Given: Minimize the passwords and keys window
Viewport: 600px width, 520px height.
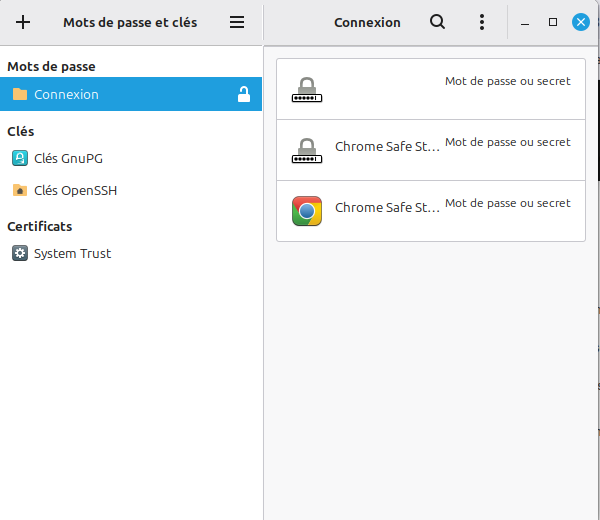Looking at the screenshot, I should (x=526, y=22).
